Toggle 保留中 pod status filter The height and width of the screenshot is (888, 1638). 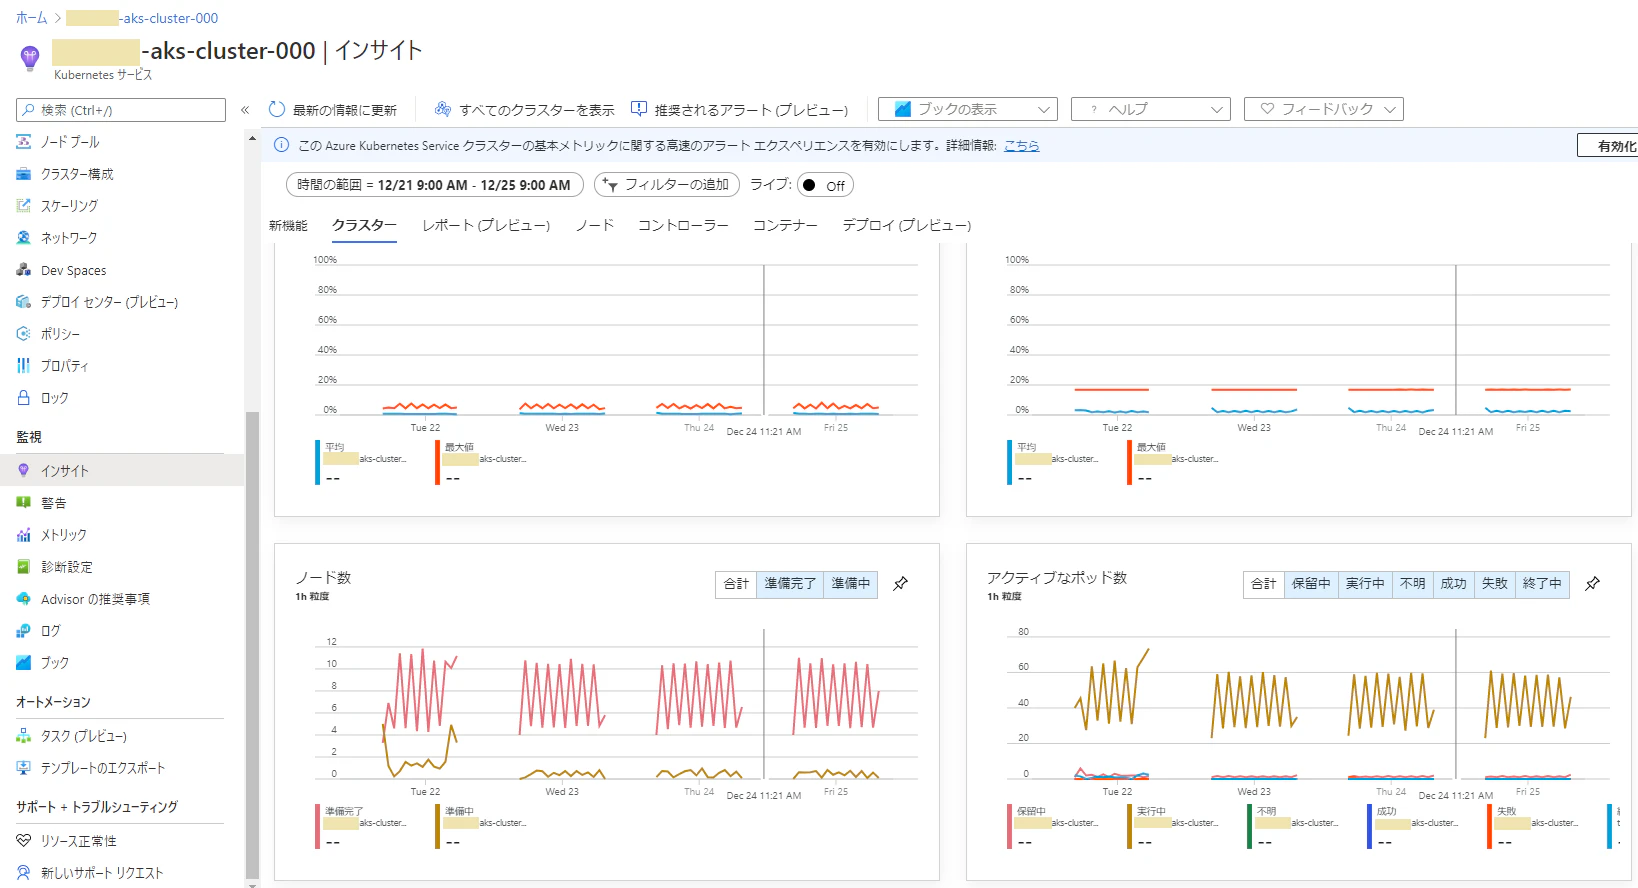(x=1311, y=584)
